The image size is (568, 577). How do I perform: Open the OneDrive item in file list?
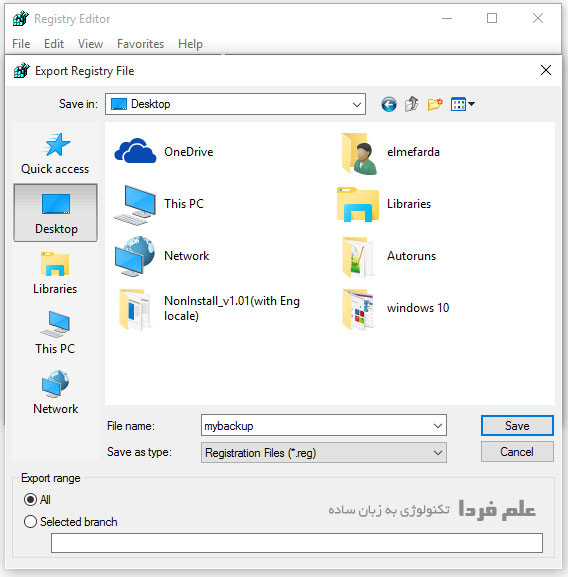[x=164, y=152]
